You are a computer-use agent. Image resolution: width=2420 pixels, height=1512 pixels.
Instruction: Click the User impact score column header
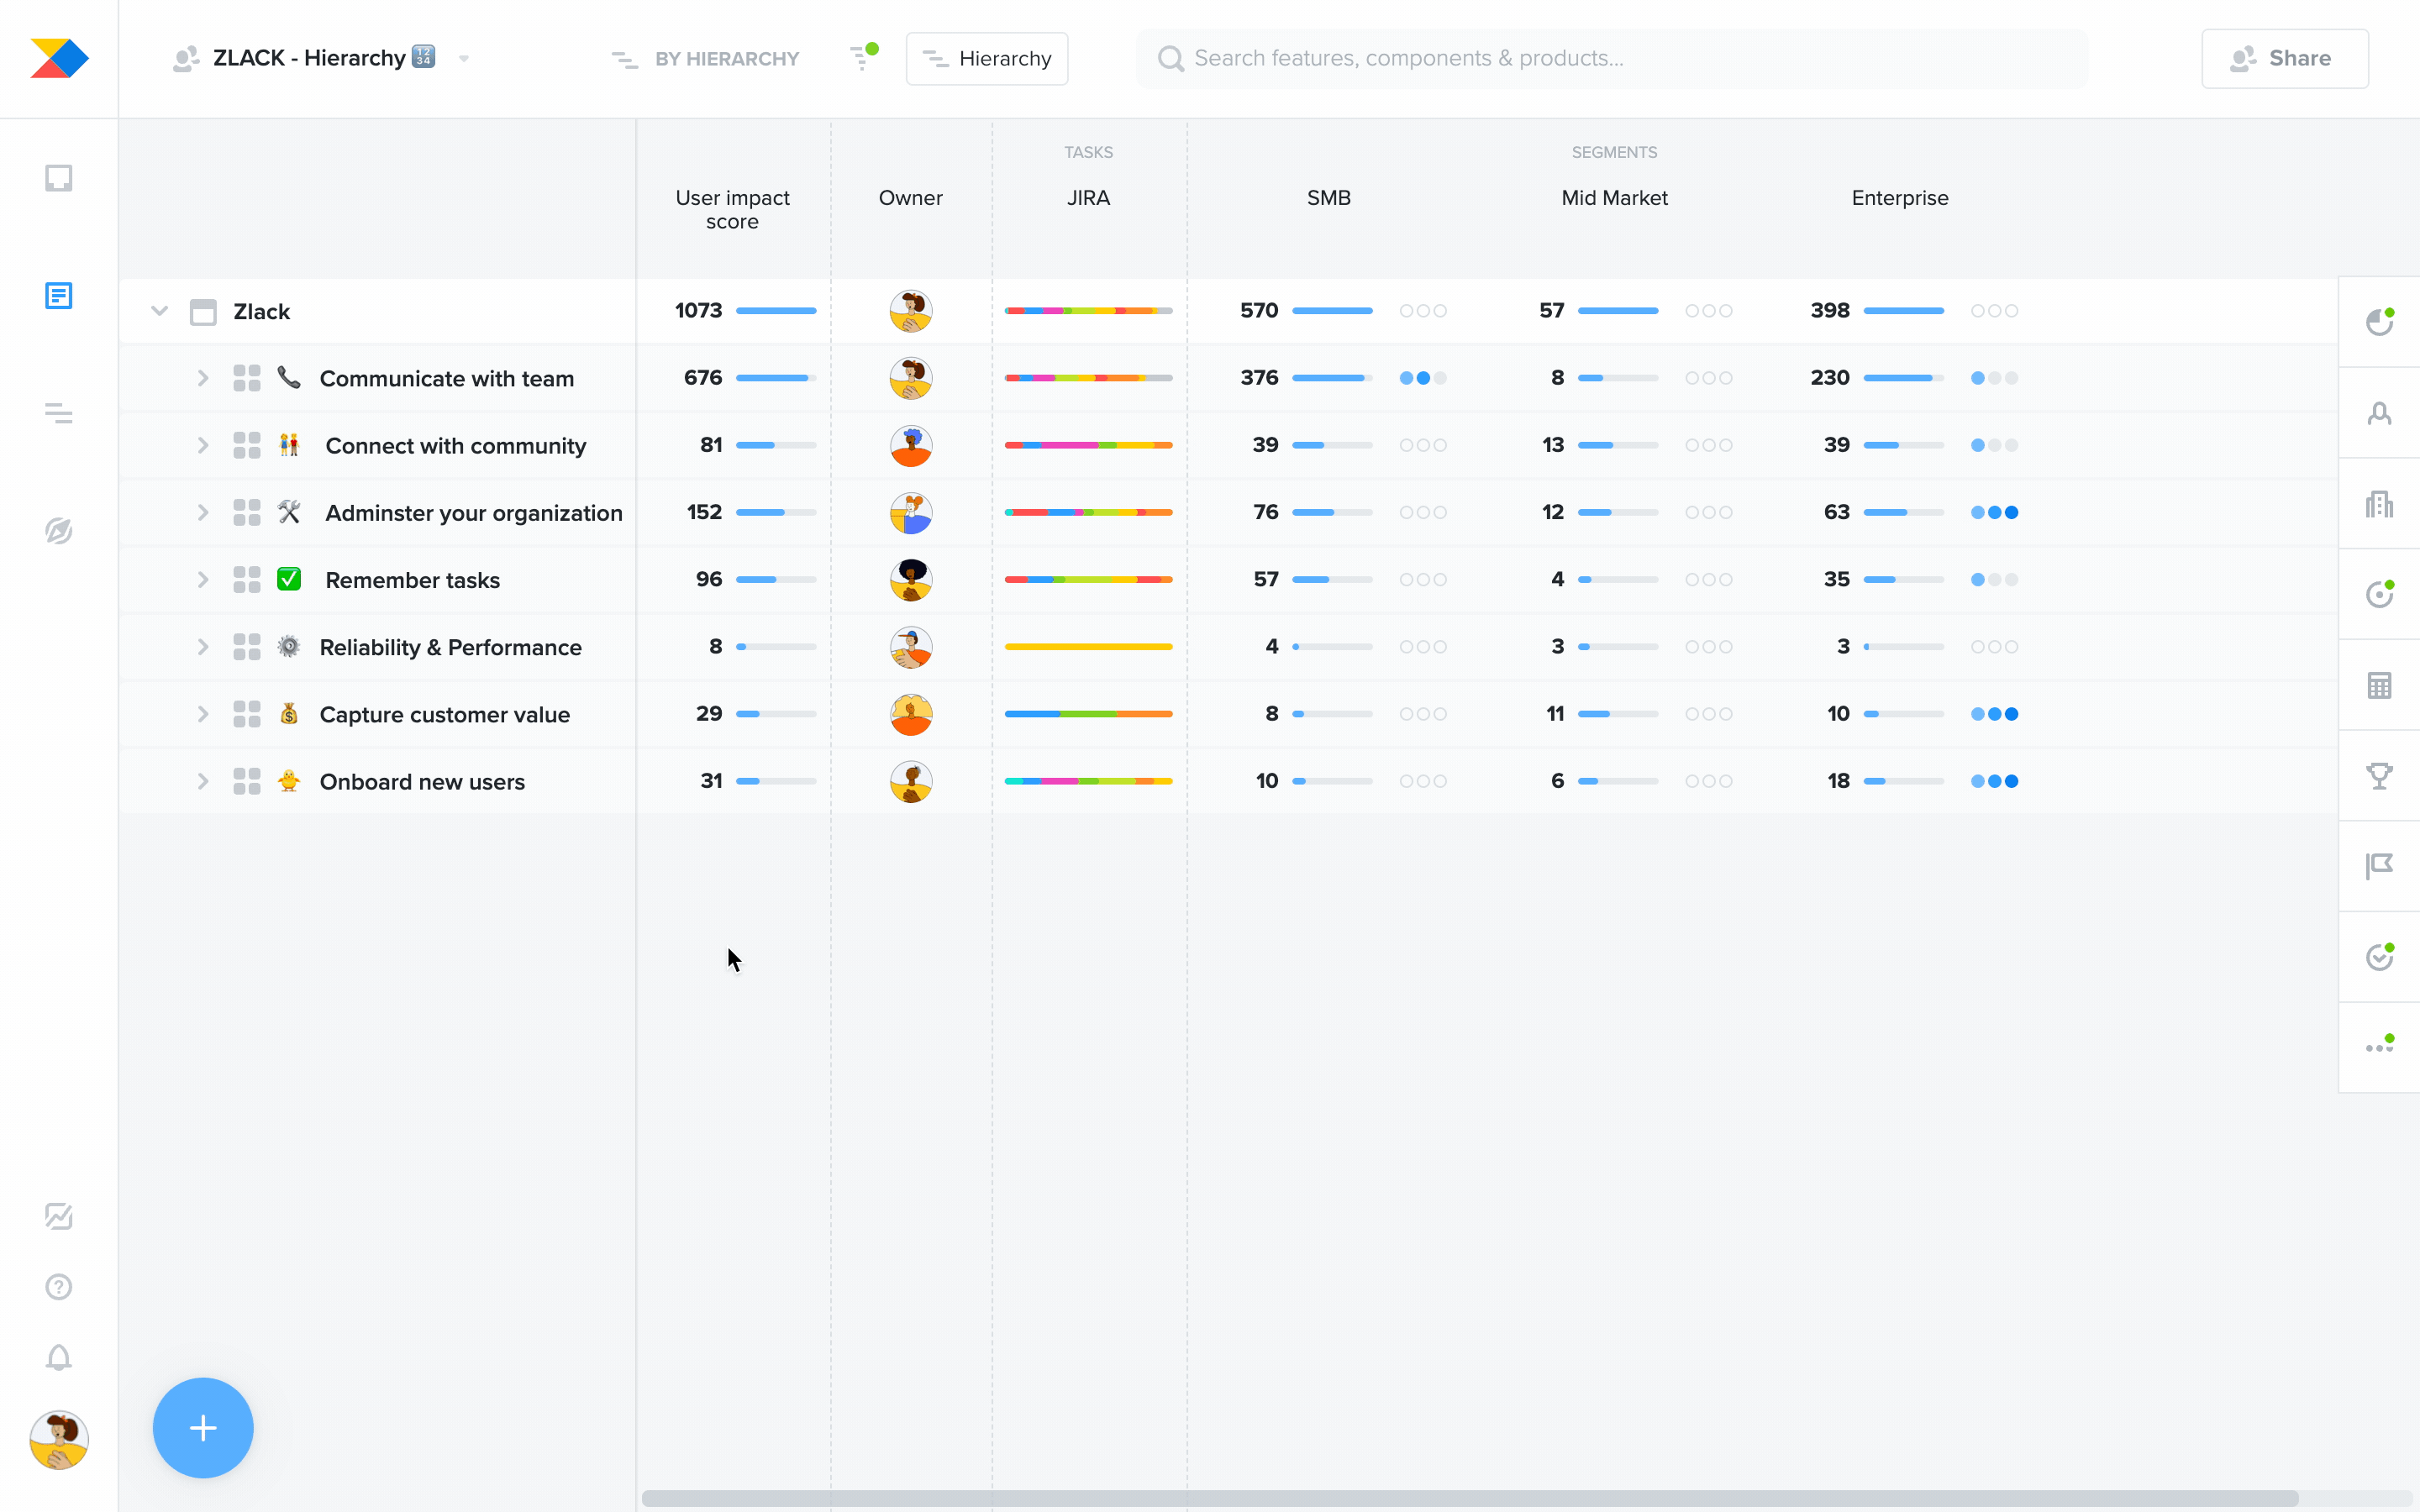coord(732,209)
